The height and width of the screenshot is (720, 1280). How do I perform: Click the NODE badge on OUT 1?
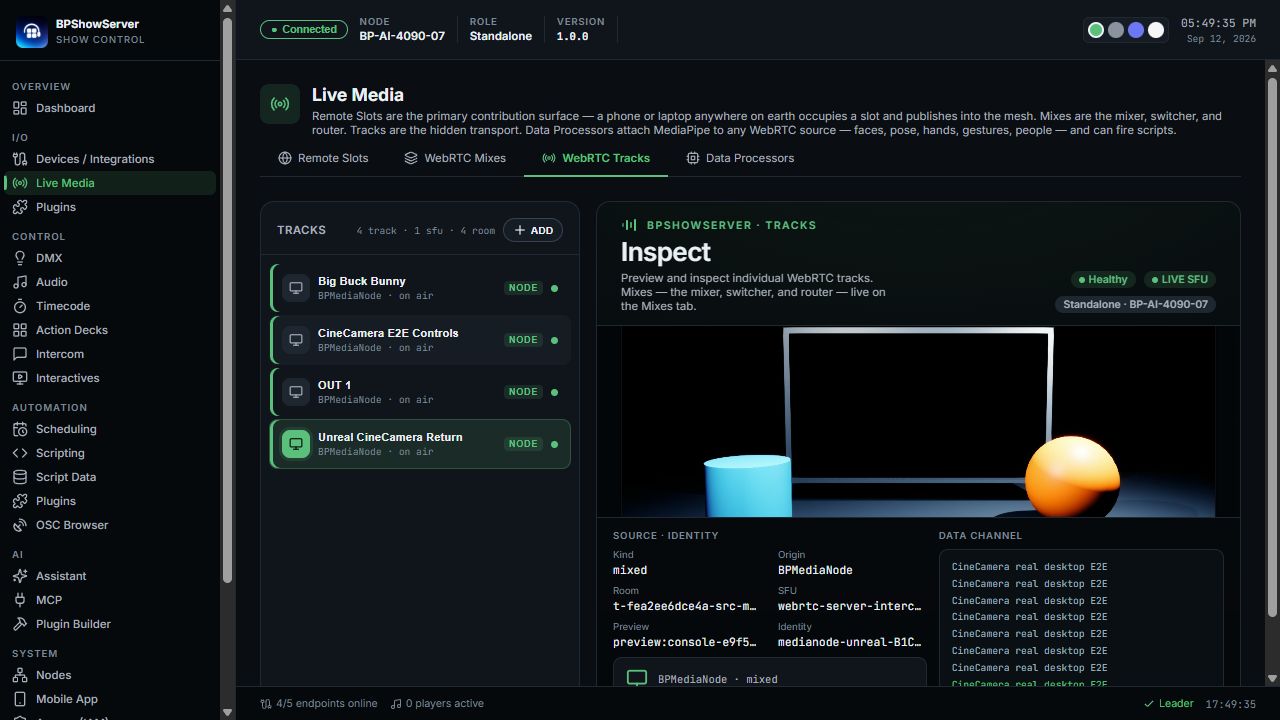[x=523, y=392]
